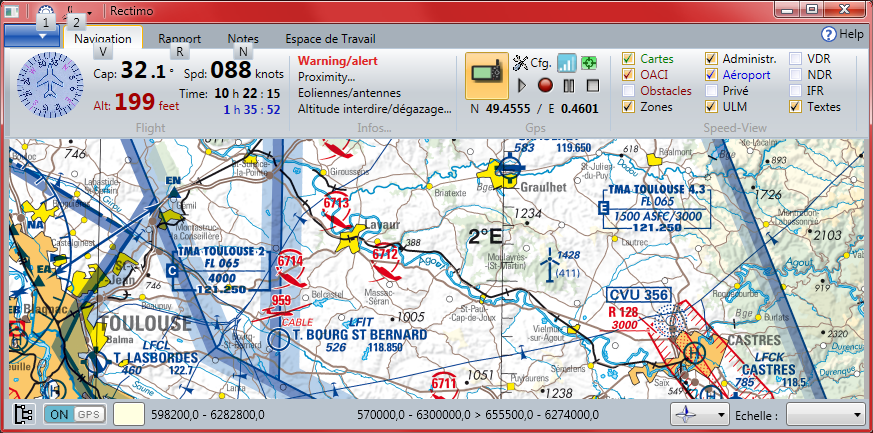This screenshot has width=873, height=433.
Task: Toggle the Zones checkbox
Action: click(x=629, y=107)
